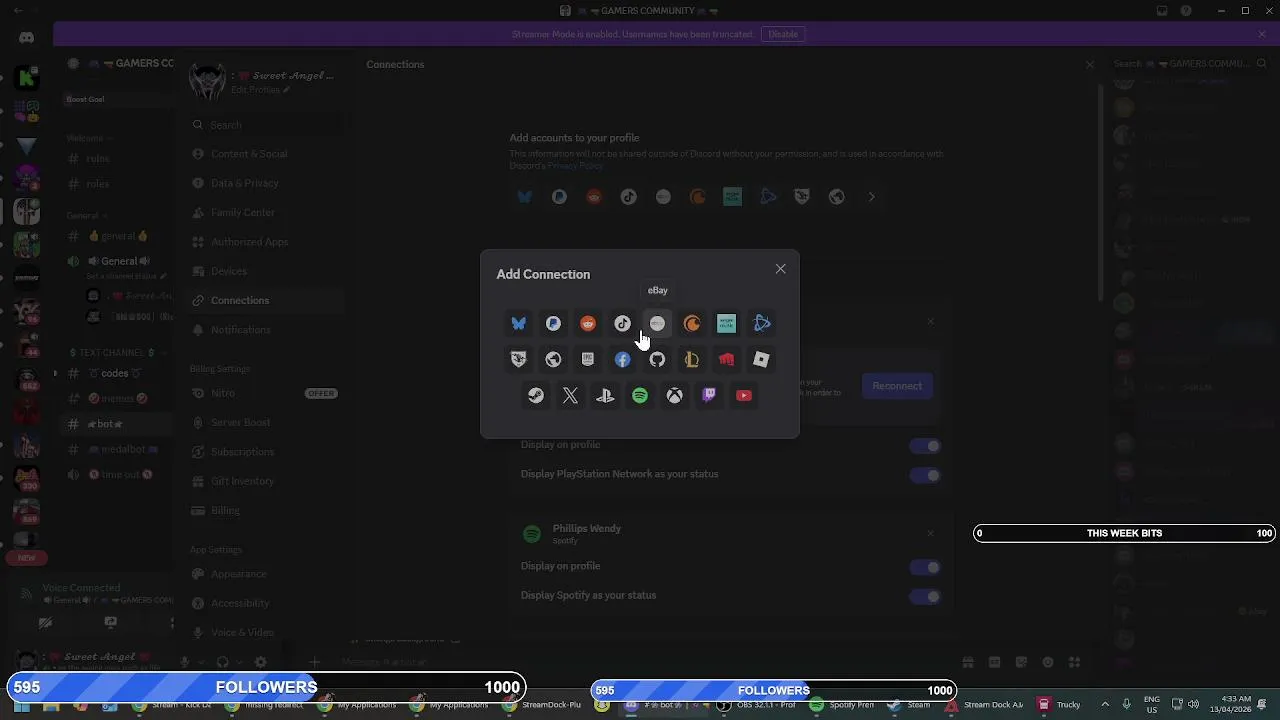Click the Steam icon in Add Connection dialog
Viewport: 1280px width, 720px height.
(536, 395)
